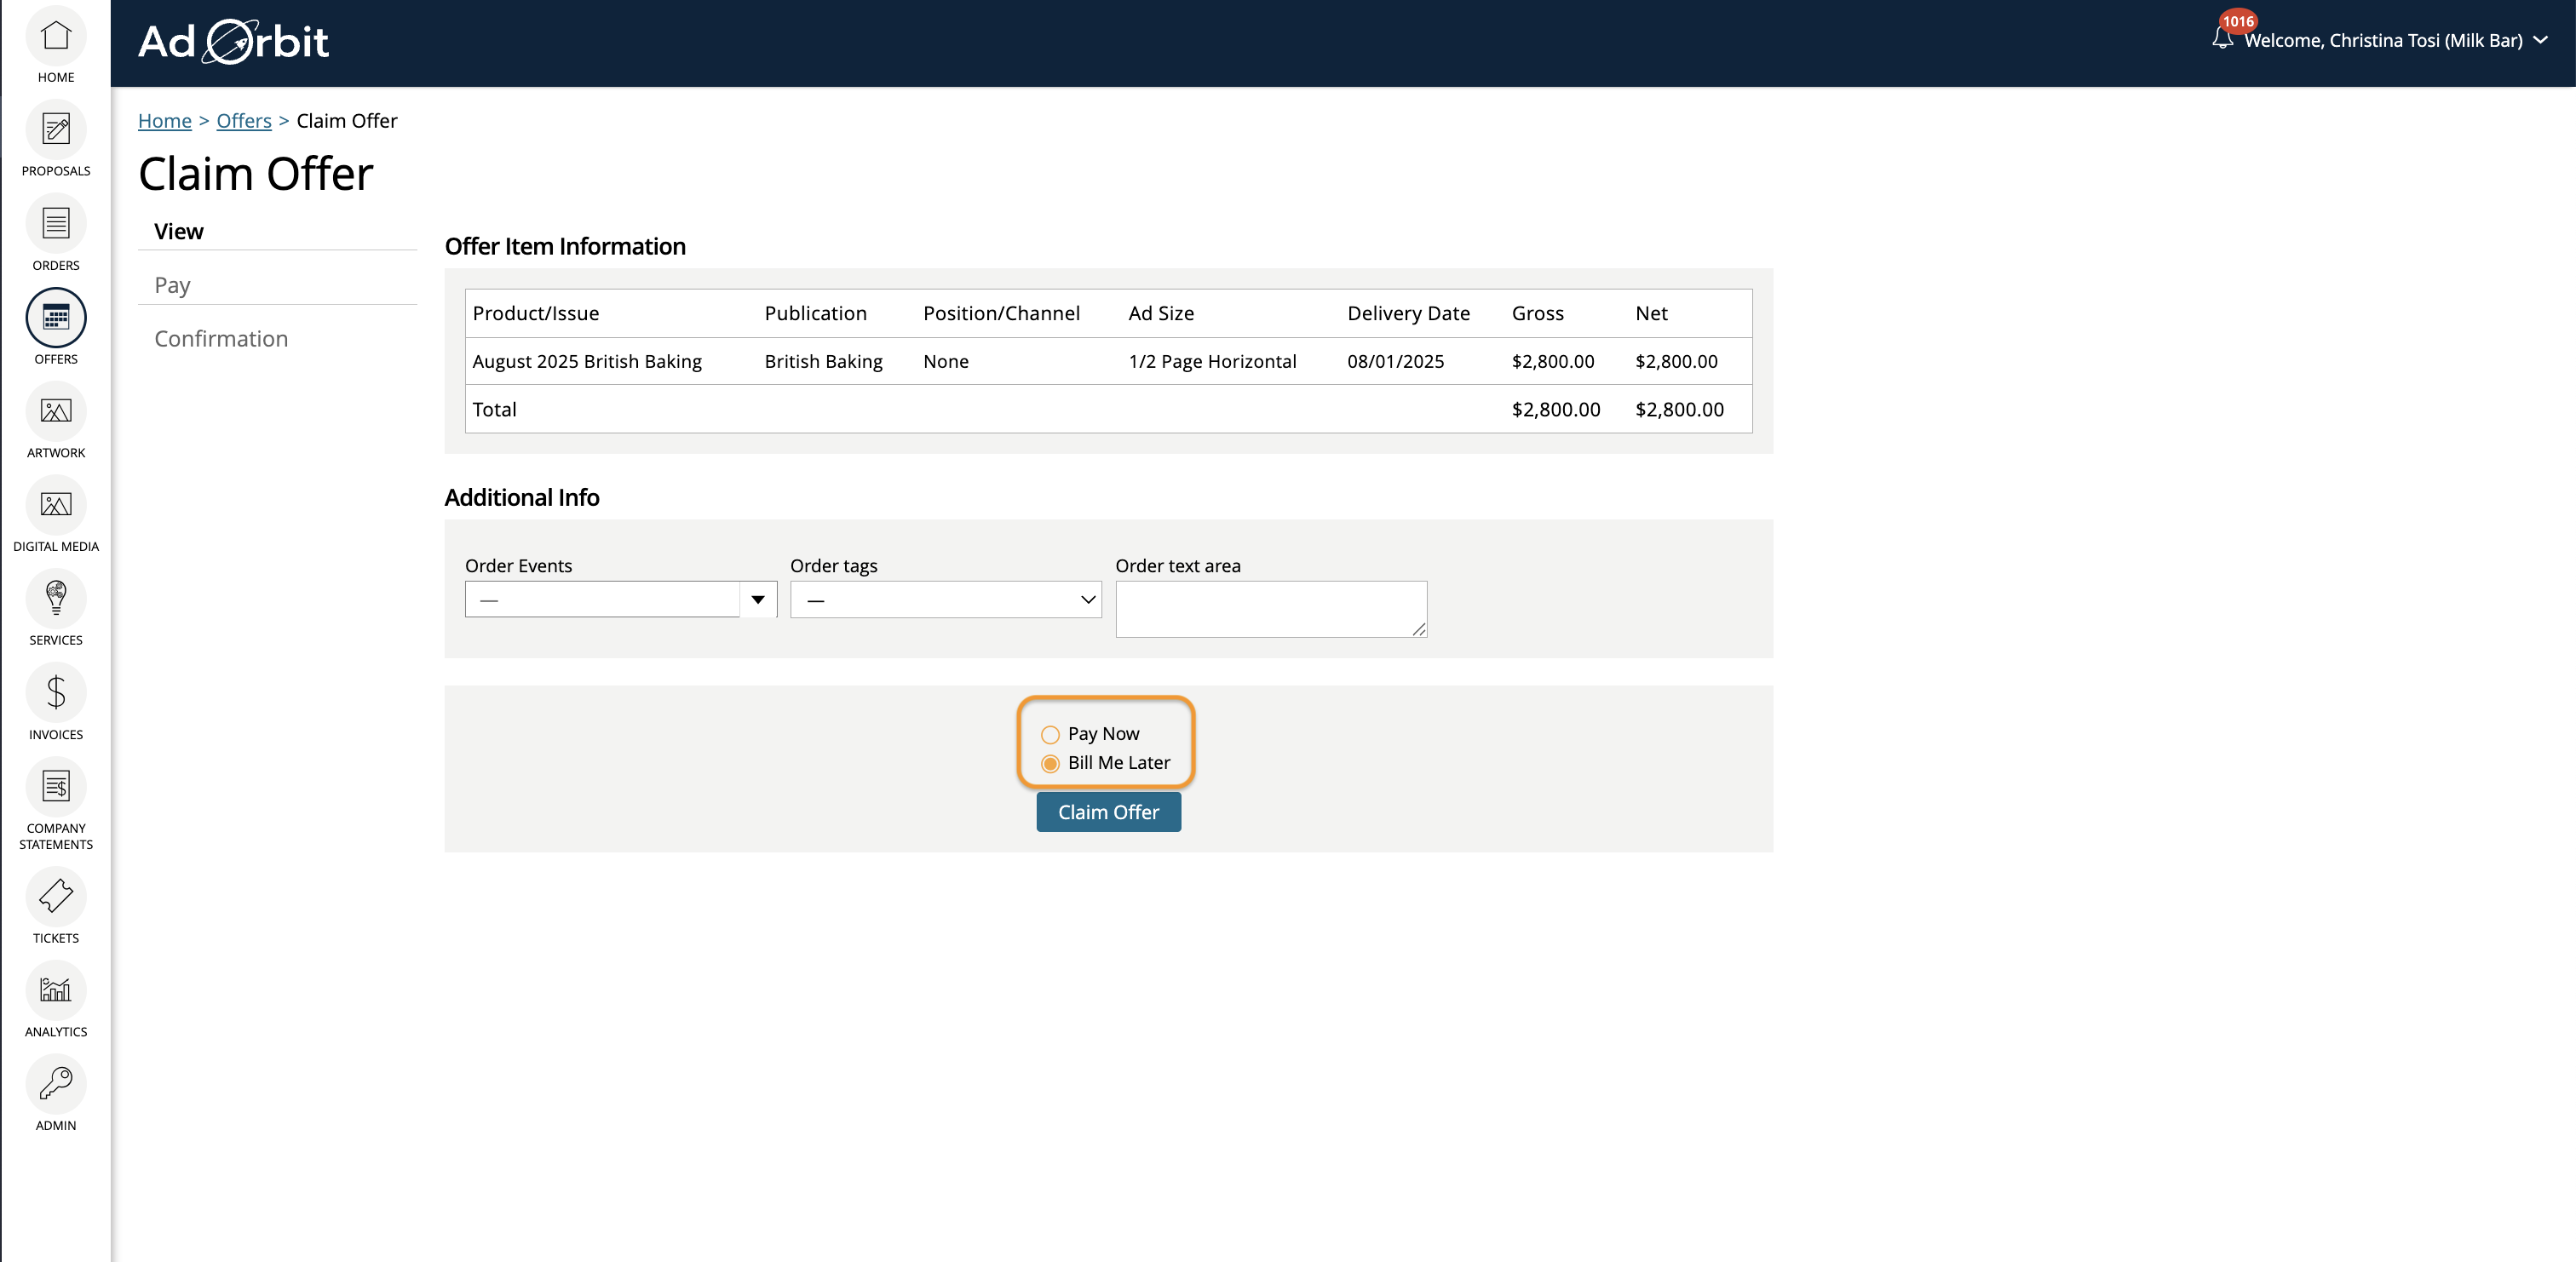Click the Artwork sidebar icon
Image resolution: width=2576 pixels, height=1262 pixels.
tap(56, 411)
